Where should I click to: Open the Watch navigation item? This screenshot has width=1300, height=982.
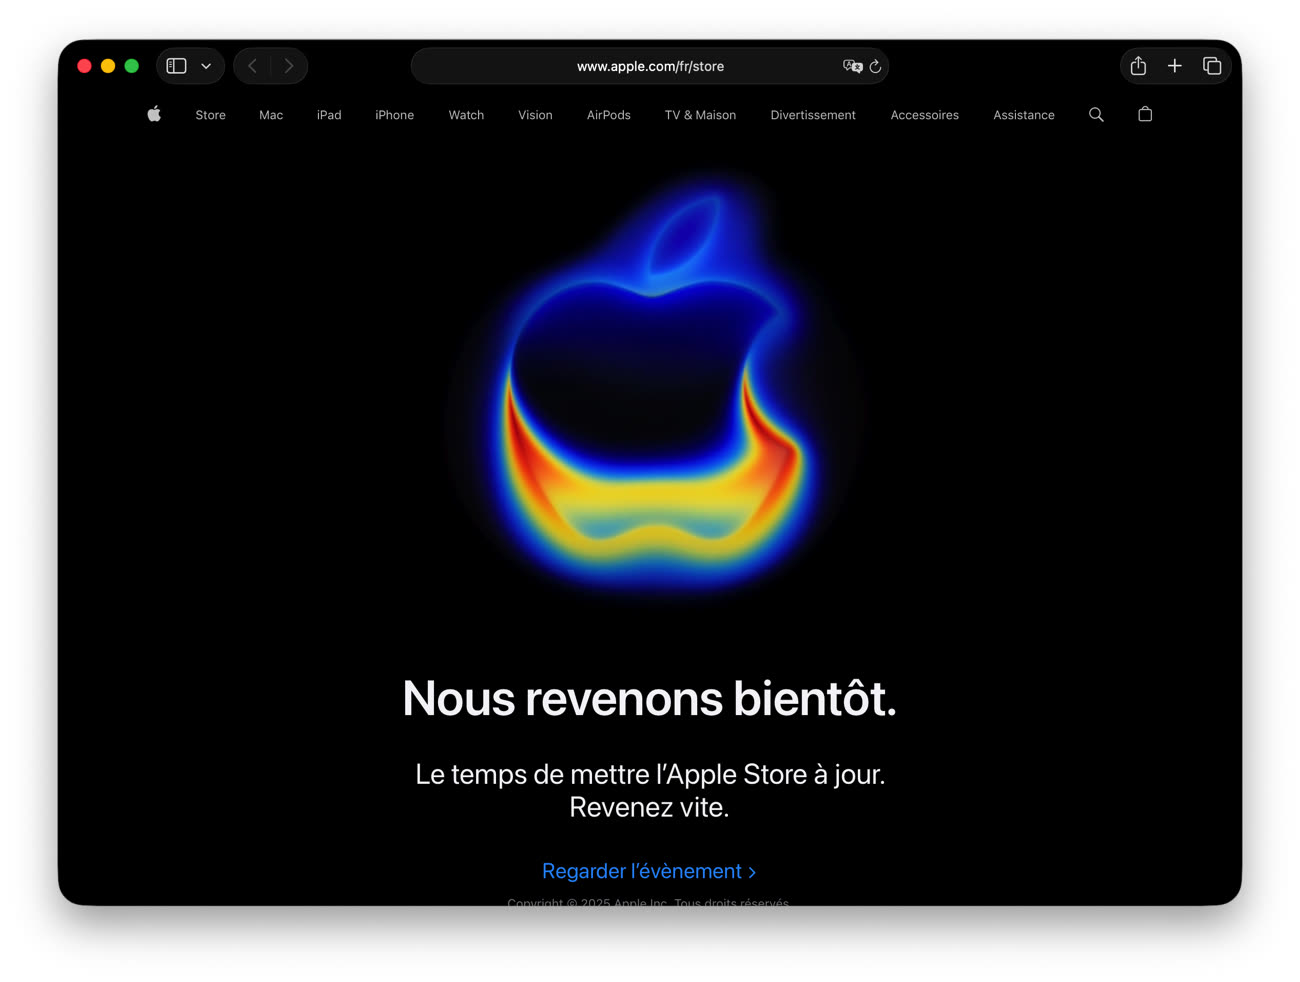[466, 115]
